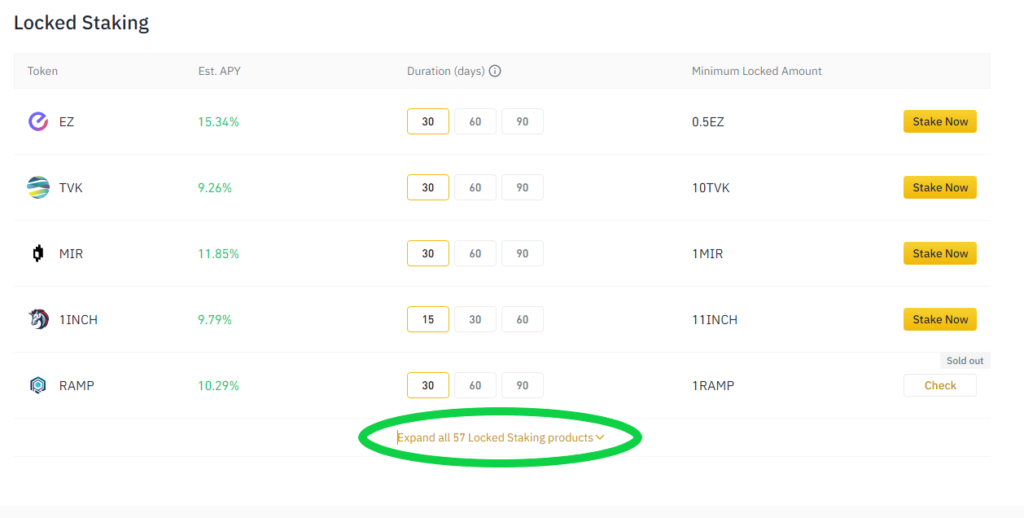1024x518 pixels.
Task: Click the 10.29% APY value
Action: [219, 385]
